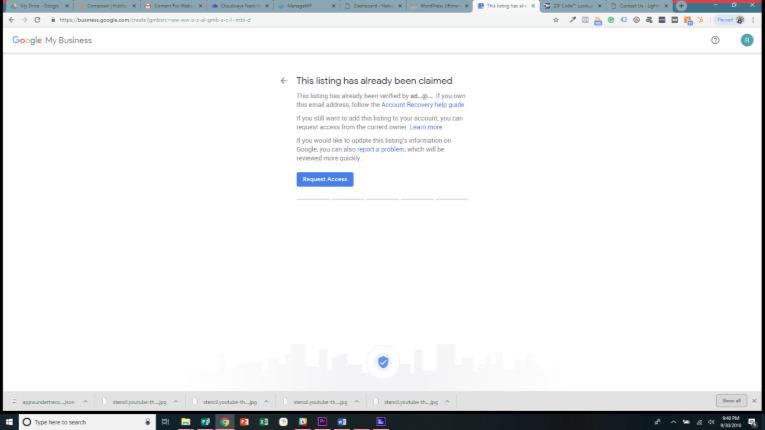The height and width of the screenshot is (430, 765).
Task: Open the Action Center notifications icon
Action: tap(753, 422)
